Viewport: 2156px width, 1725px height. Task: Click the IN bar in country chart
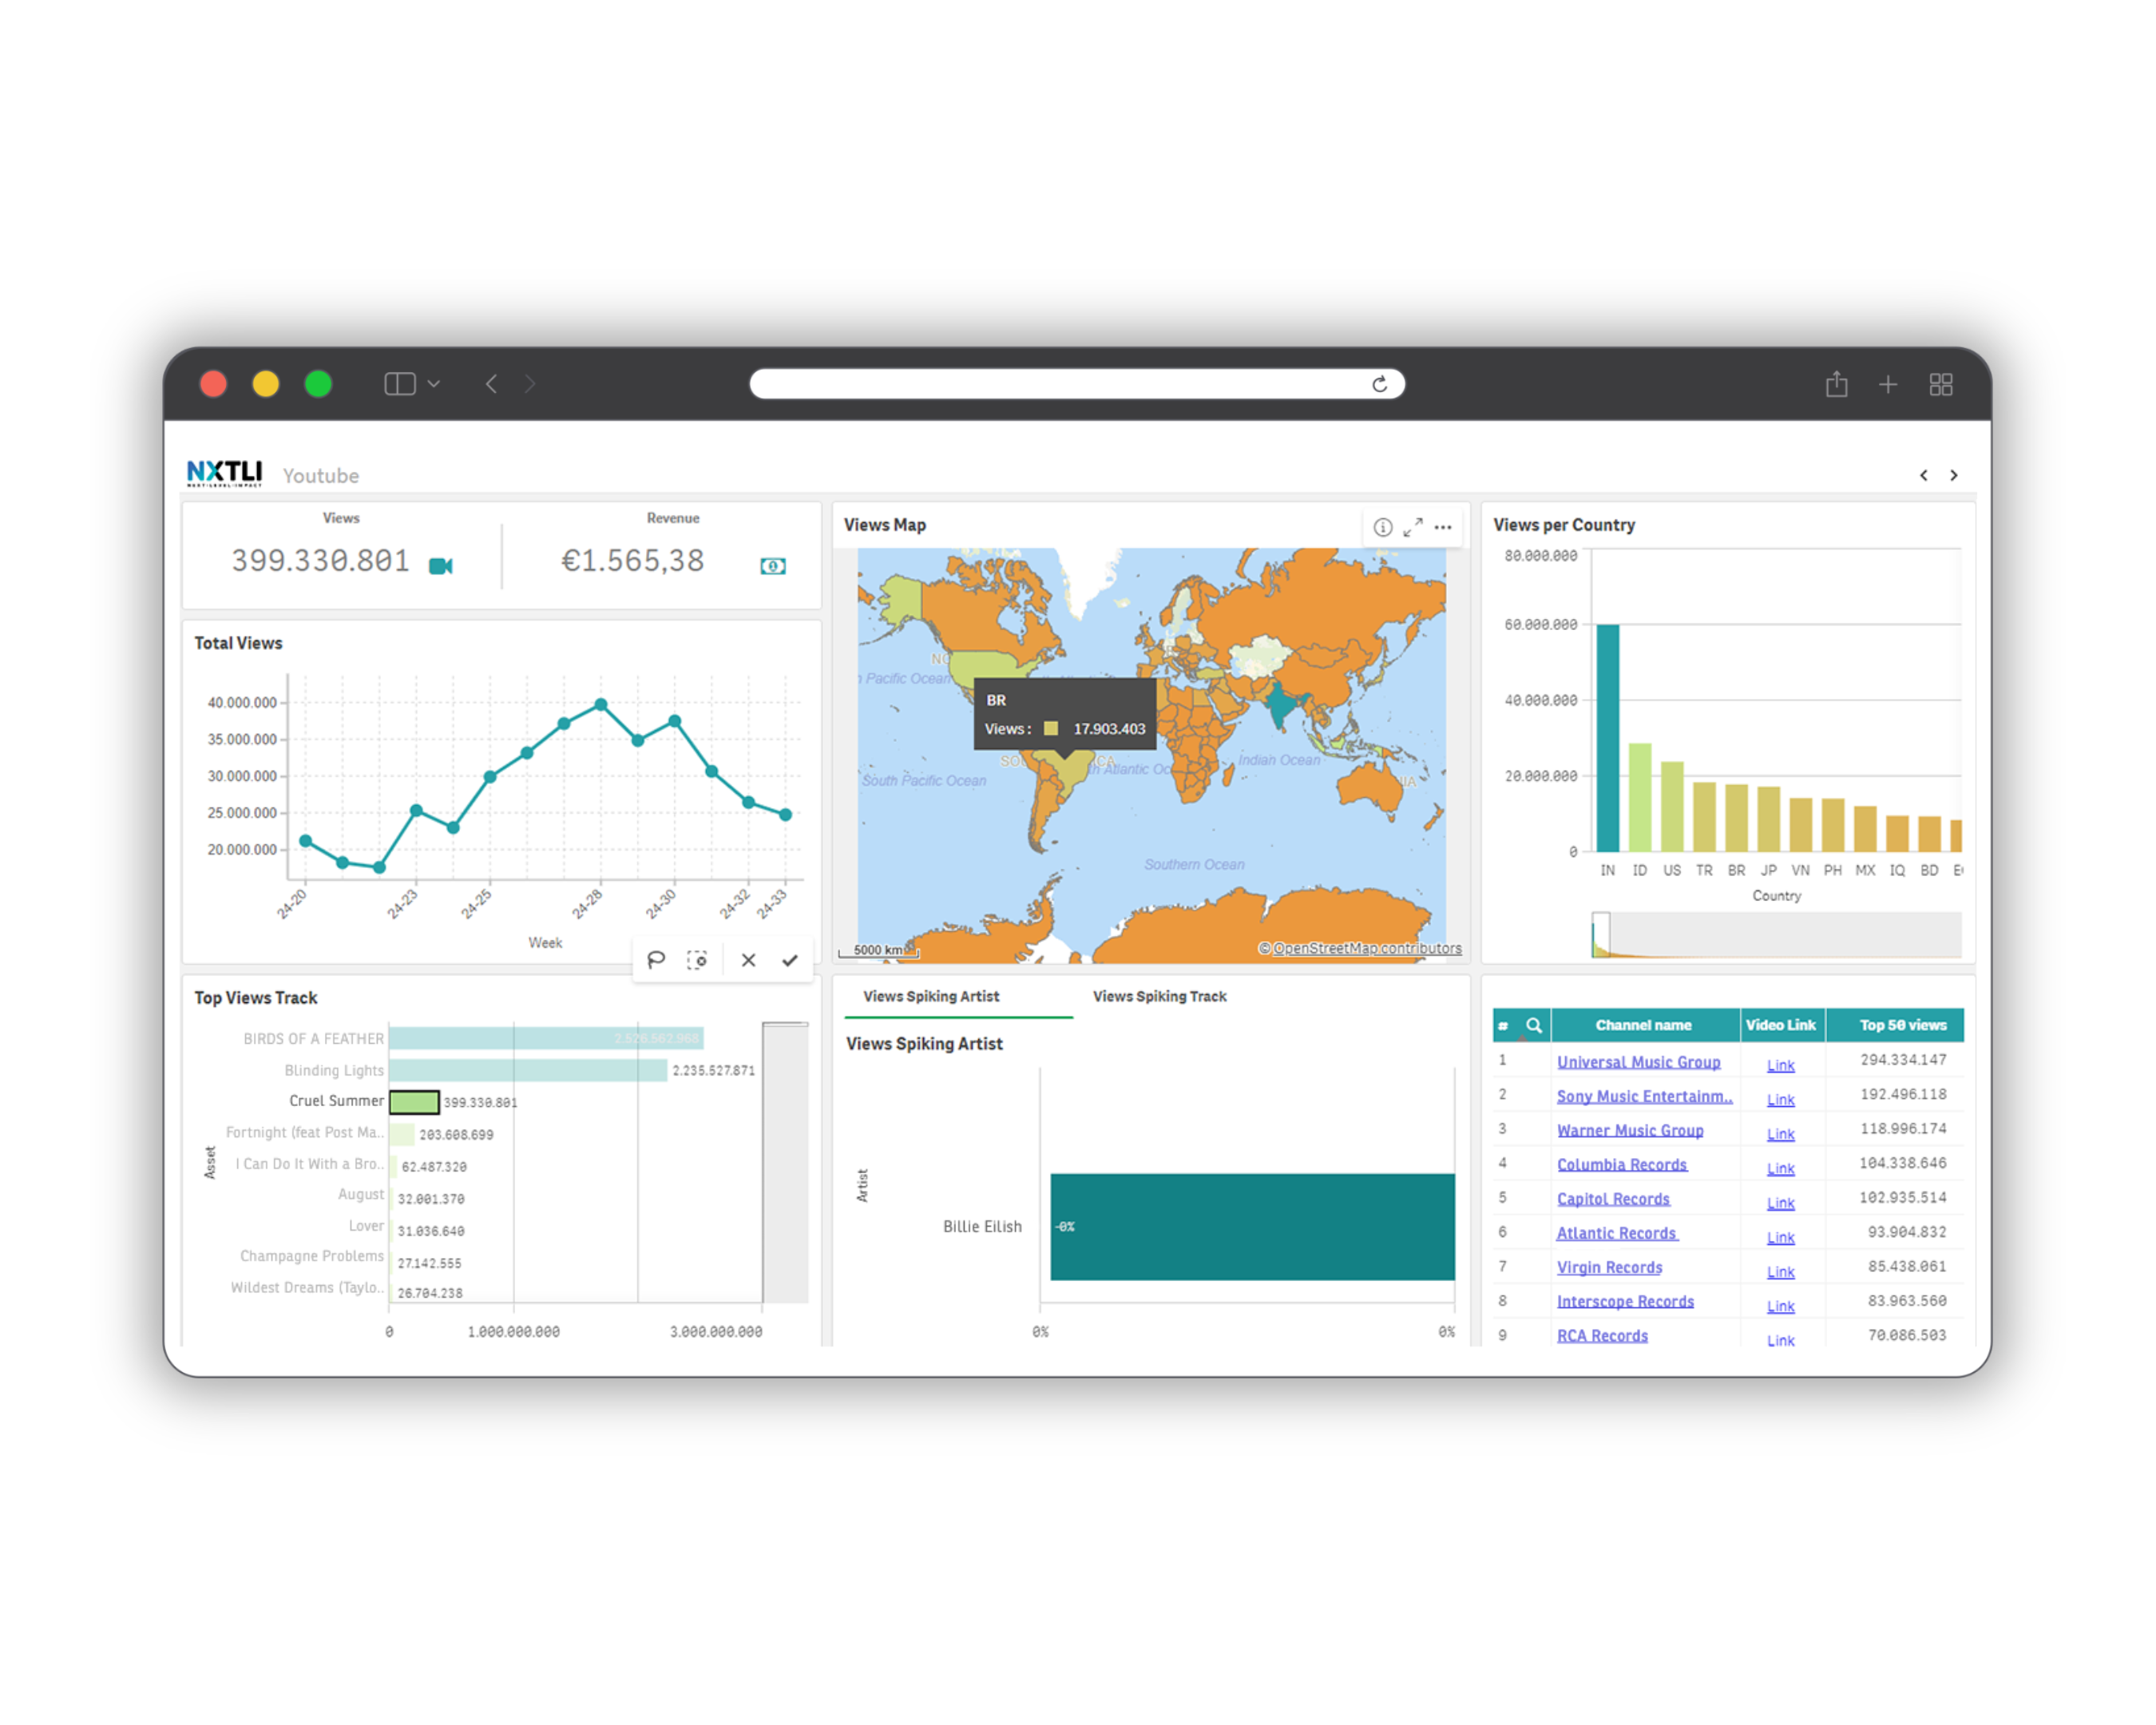[x=1608, y=738]
